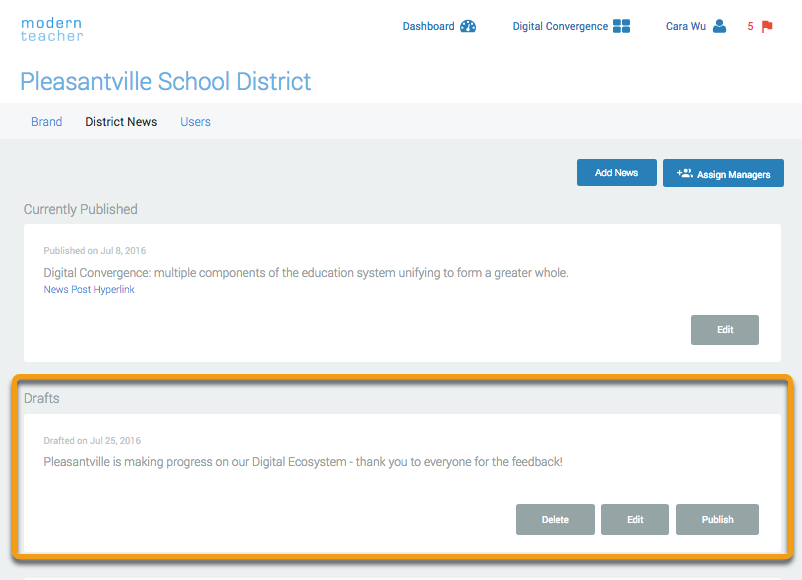Delete the Pleasantville draft post
Viewport: 802px width, 580px height.
[x=555, y=520]
